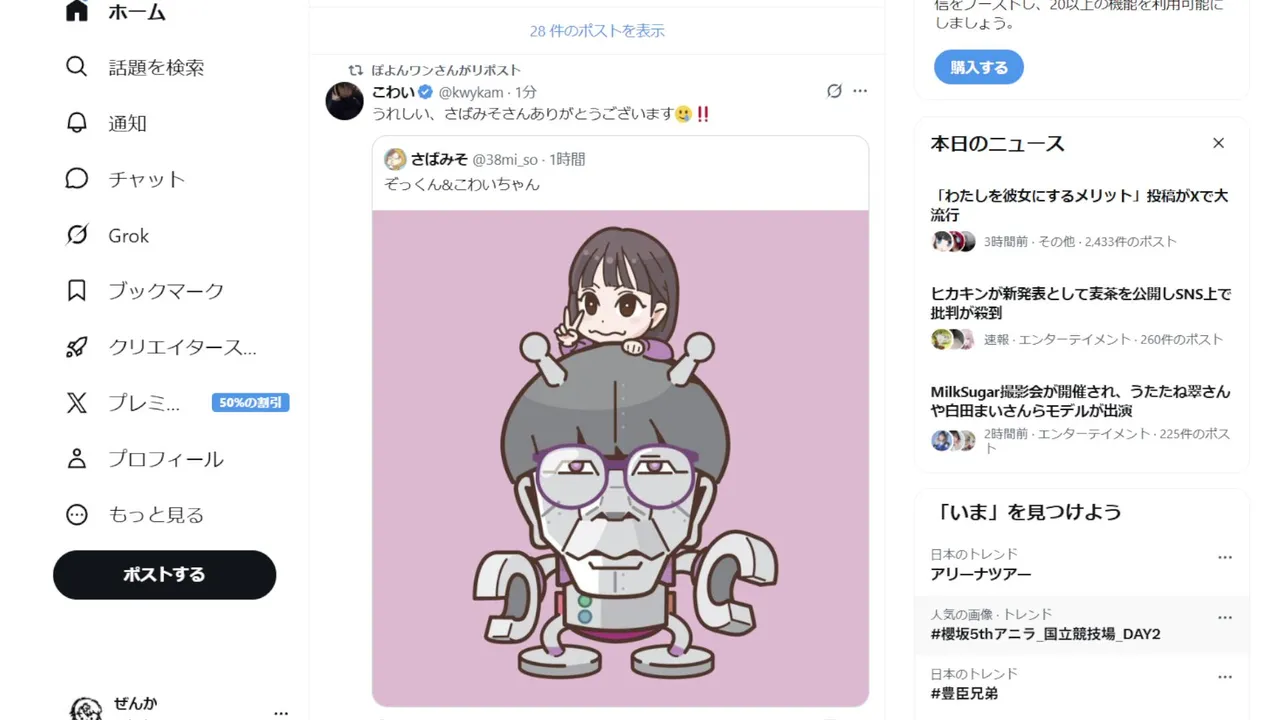The height and width of the screenshot is (720, 1280).
Task: Open the three-dot menu on こわい's post
Action: coord(860,91)
